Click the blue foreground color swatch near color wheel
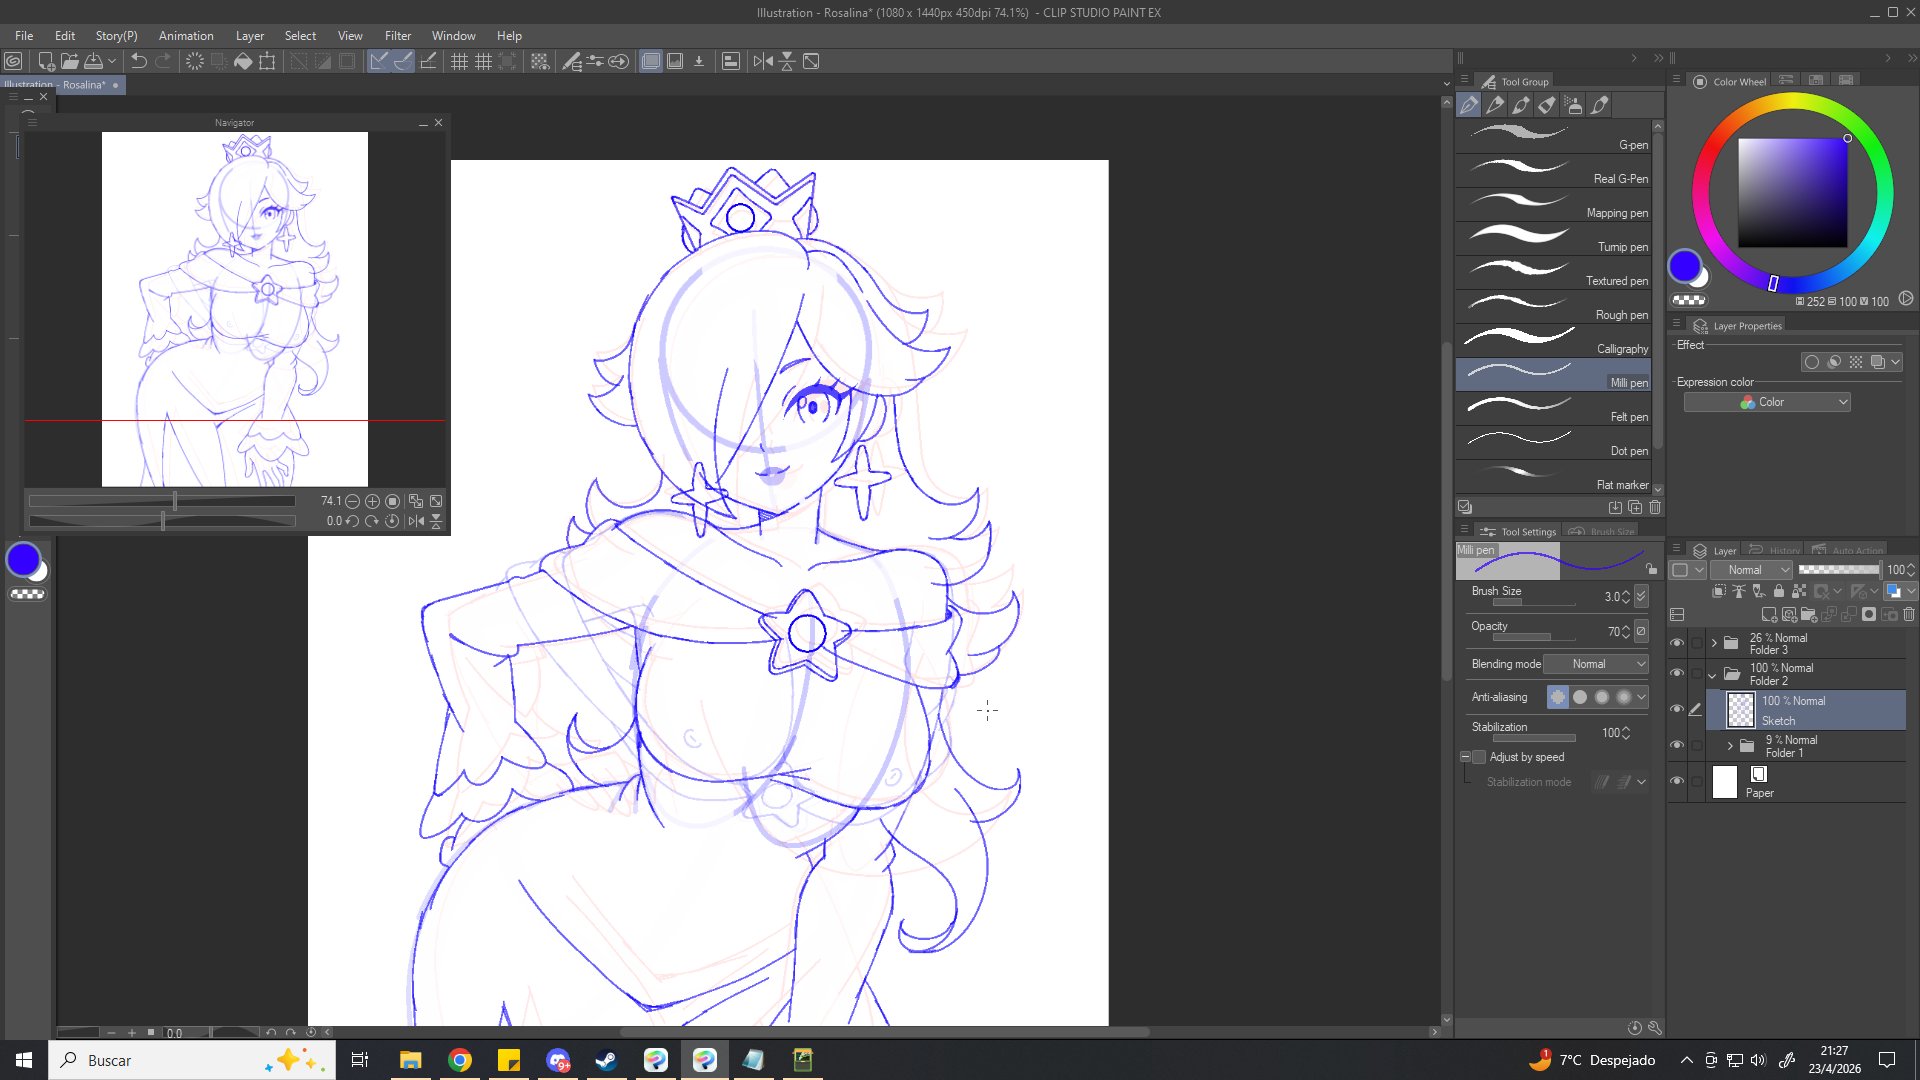The height and width of the screenshot is (1080, 1920). pos(1684,266)
